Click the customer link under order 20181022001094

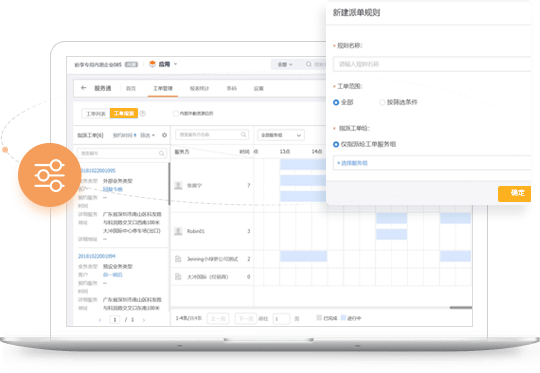(113, 274)
